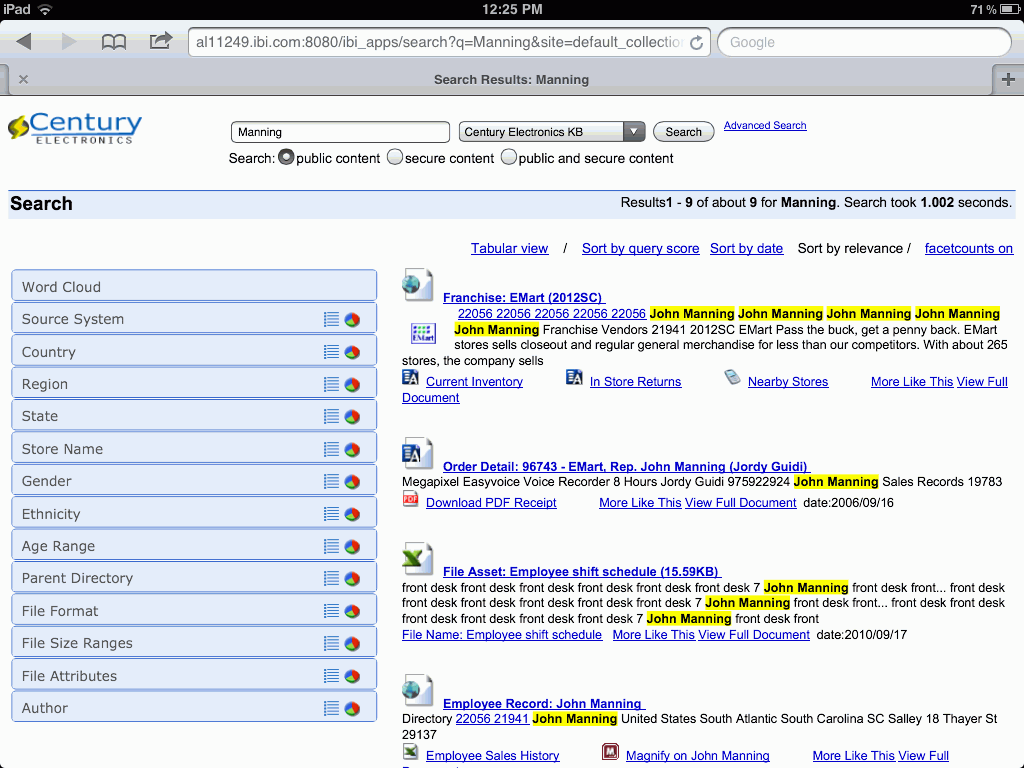1024x768 pixels.
Task: Click the State pie chart icon
Action: point(353,416)
